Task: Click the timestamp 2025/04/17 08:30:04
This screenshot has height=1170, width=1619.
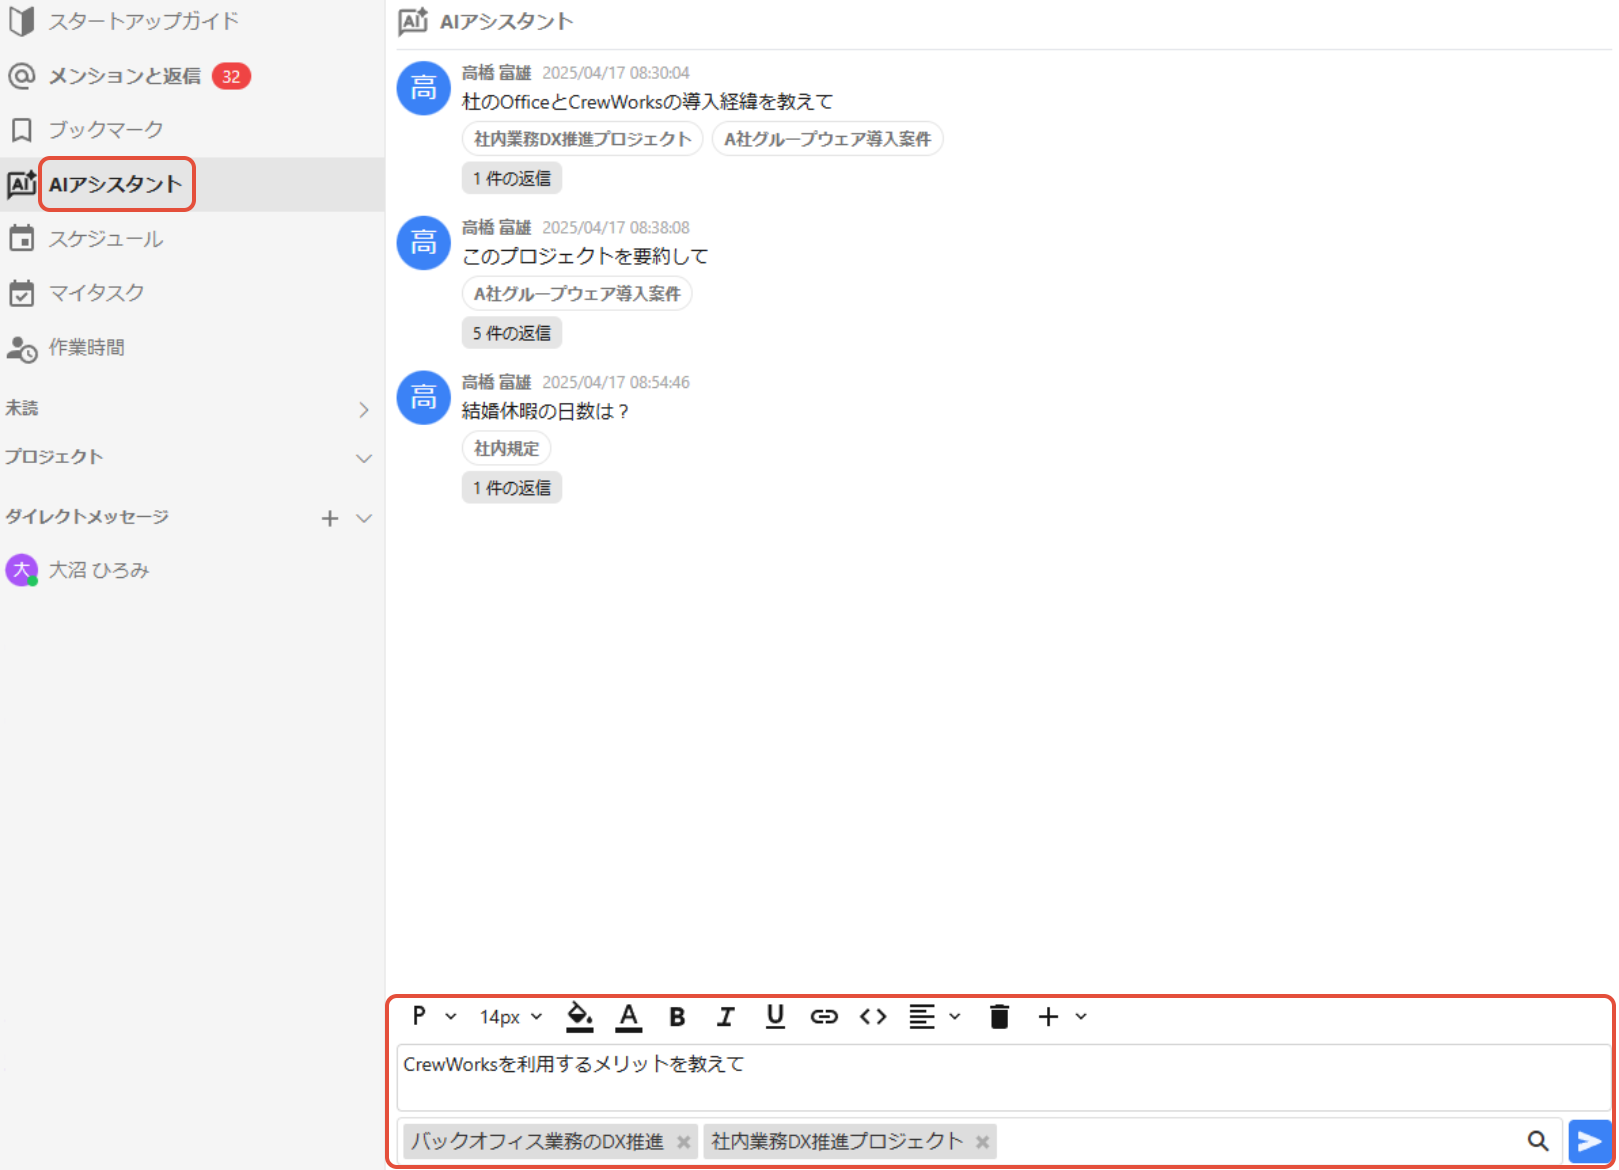Action: tap(616, 73)
